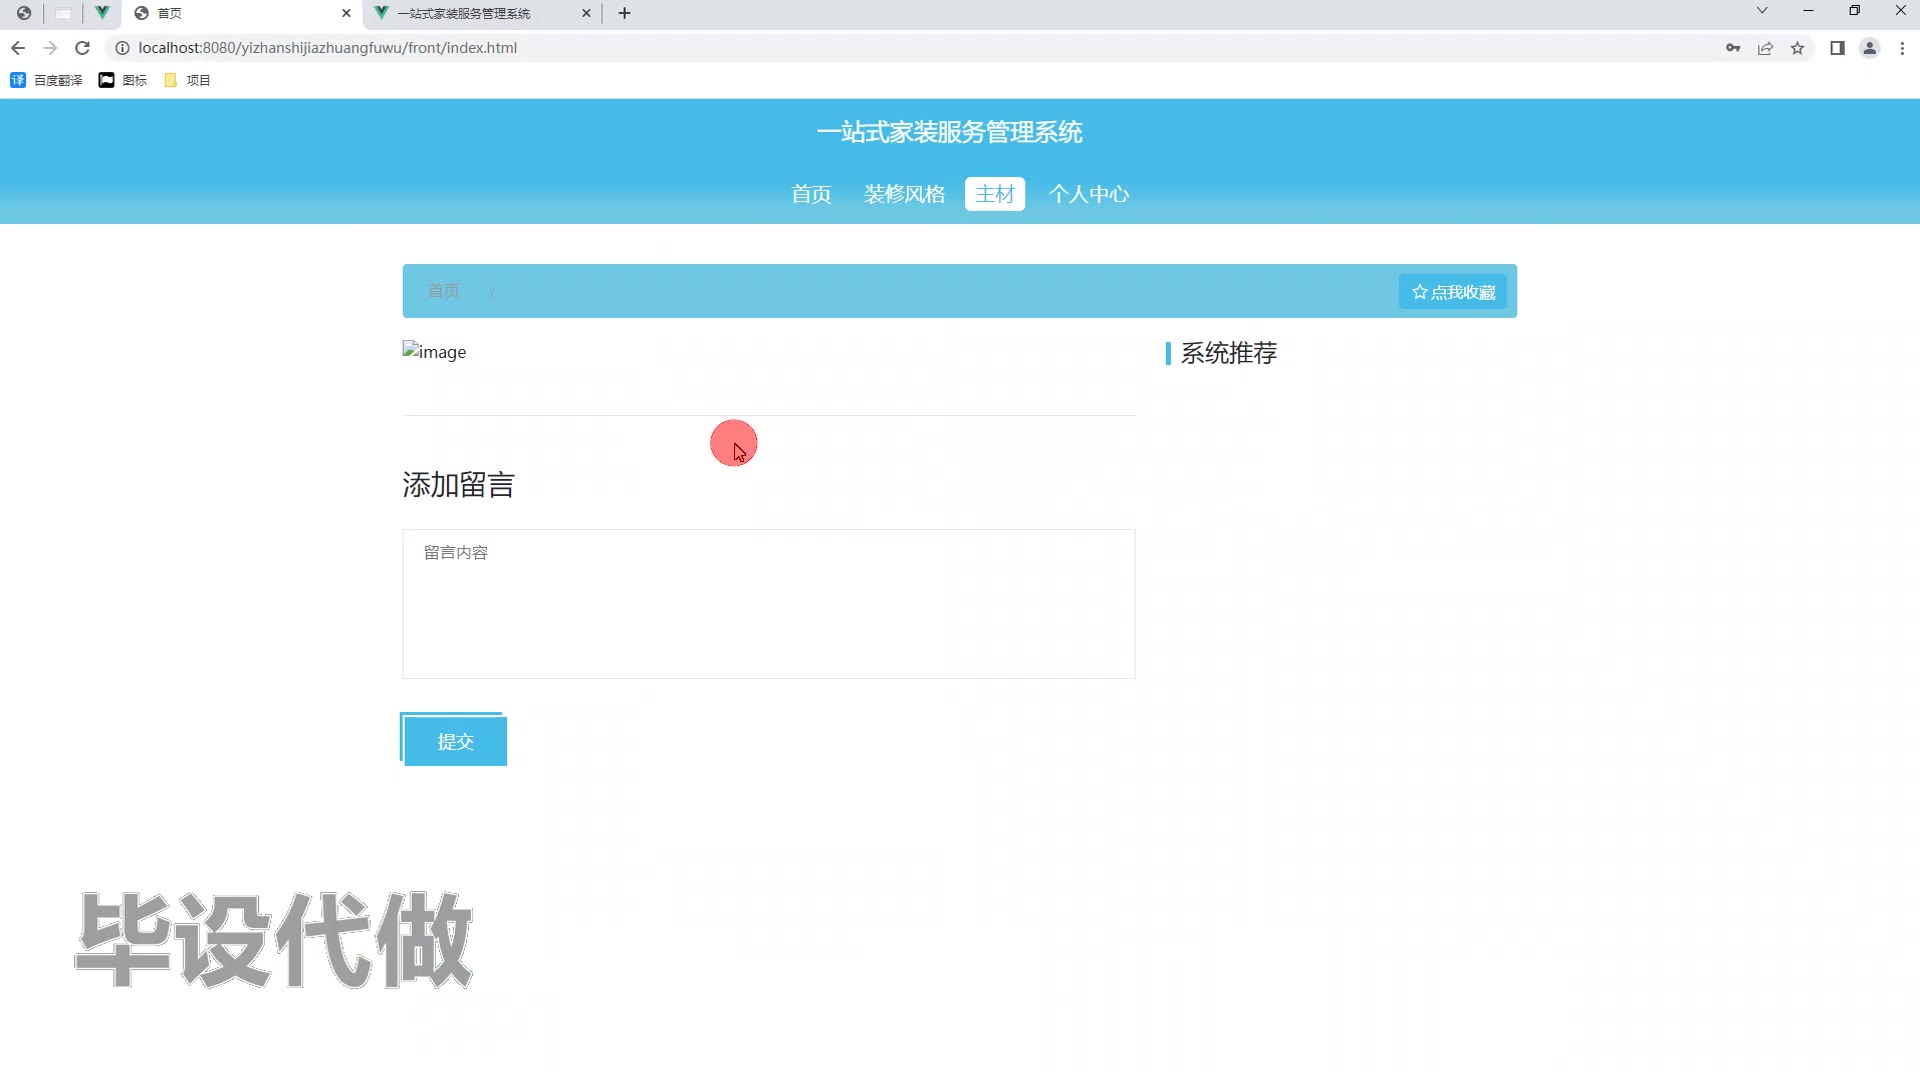Reload the current page
1920x1072 pixels.
[x=83, y=48]
